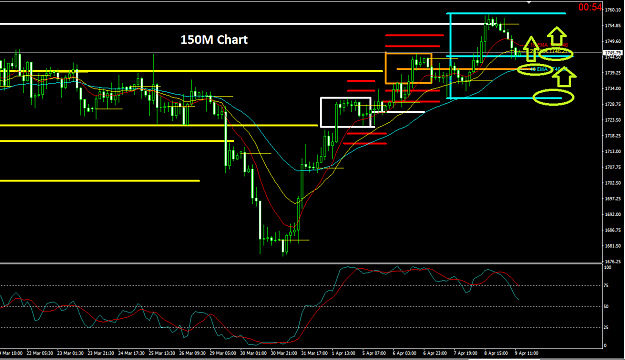Click the 1734.00 price axis label
Screen dimensions: 625x360
click(613, 89)
